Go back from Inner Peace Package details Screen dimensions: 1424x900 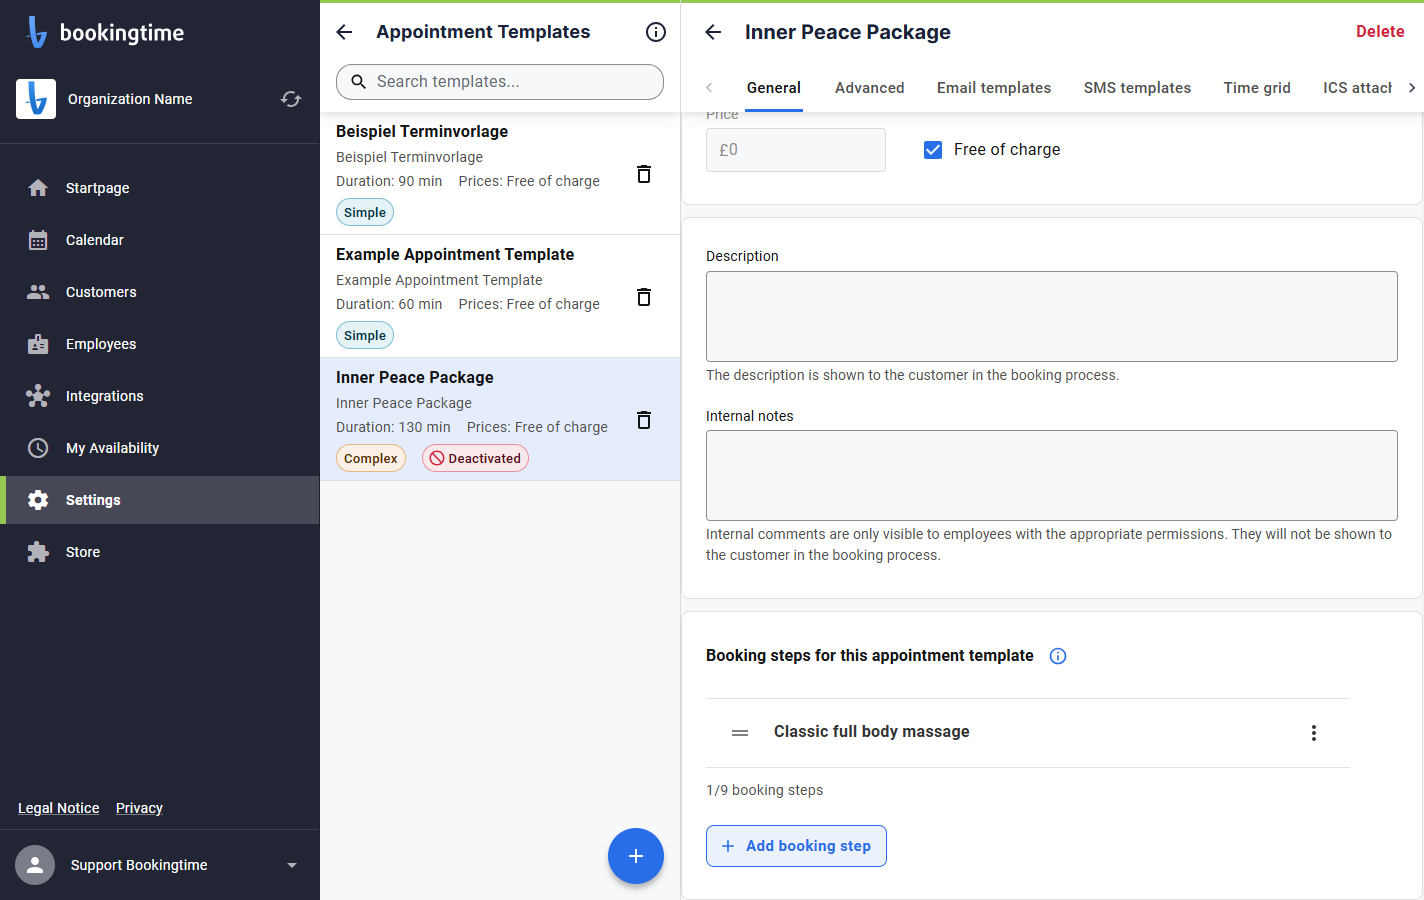tap(713, 32)
